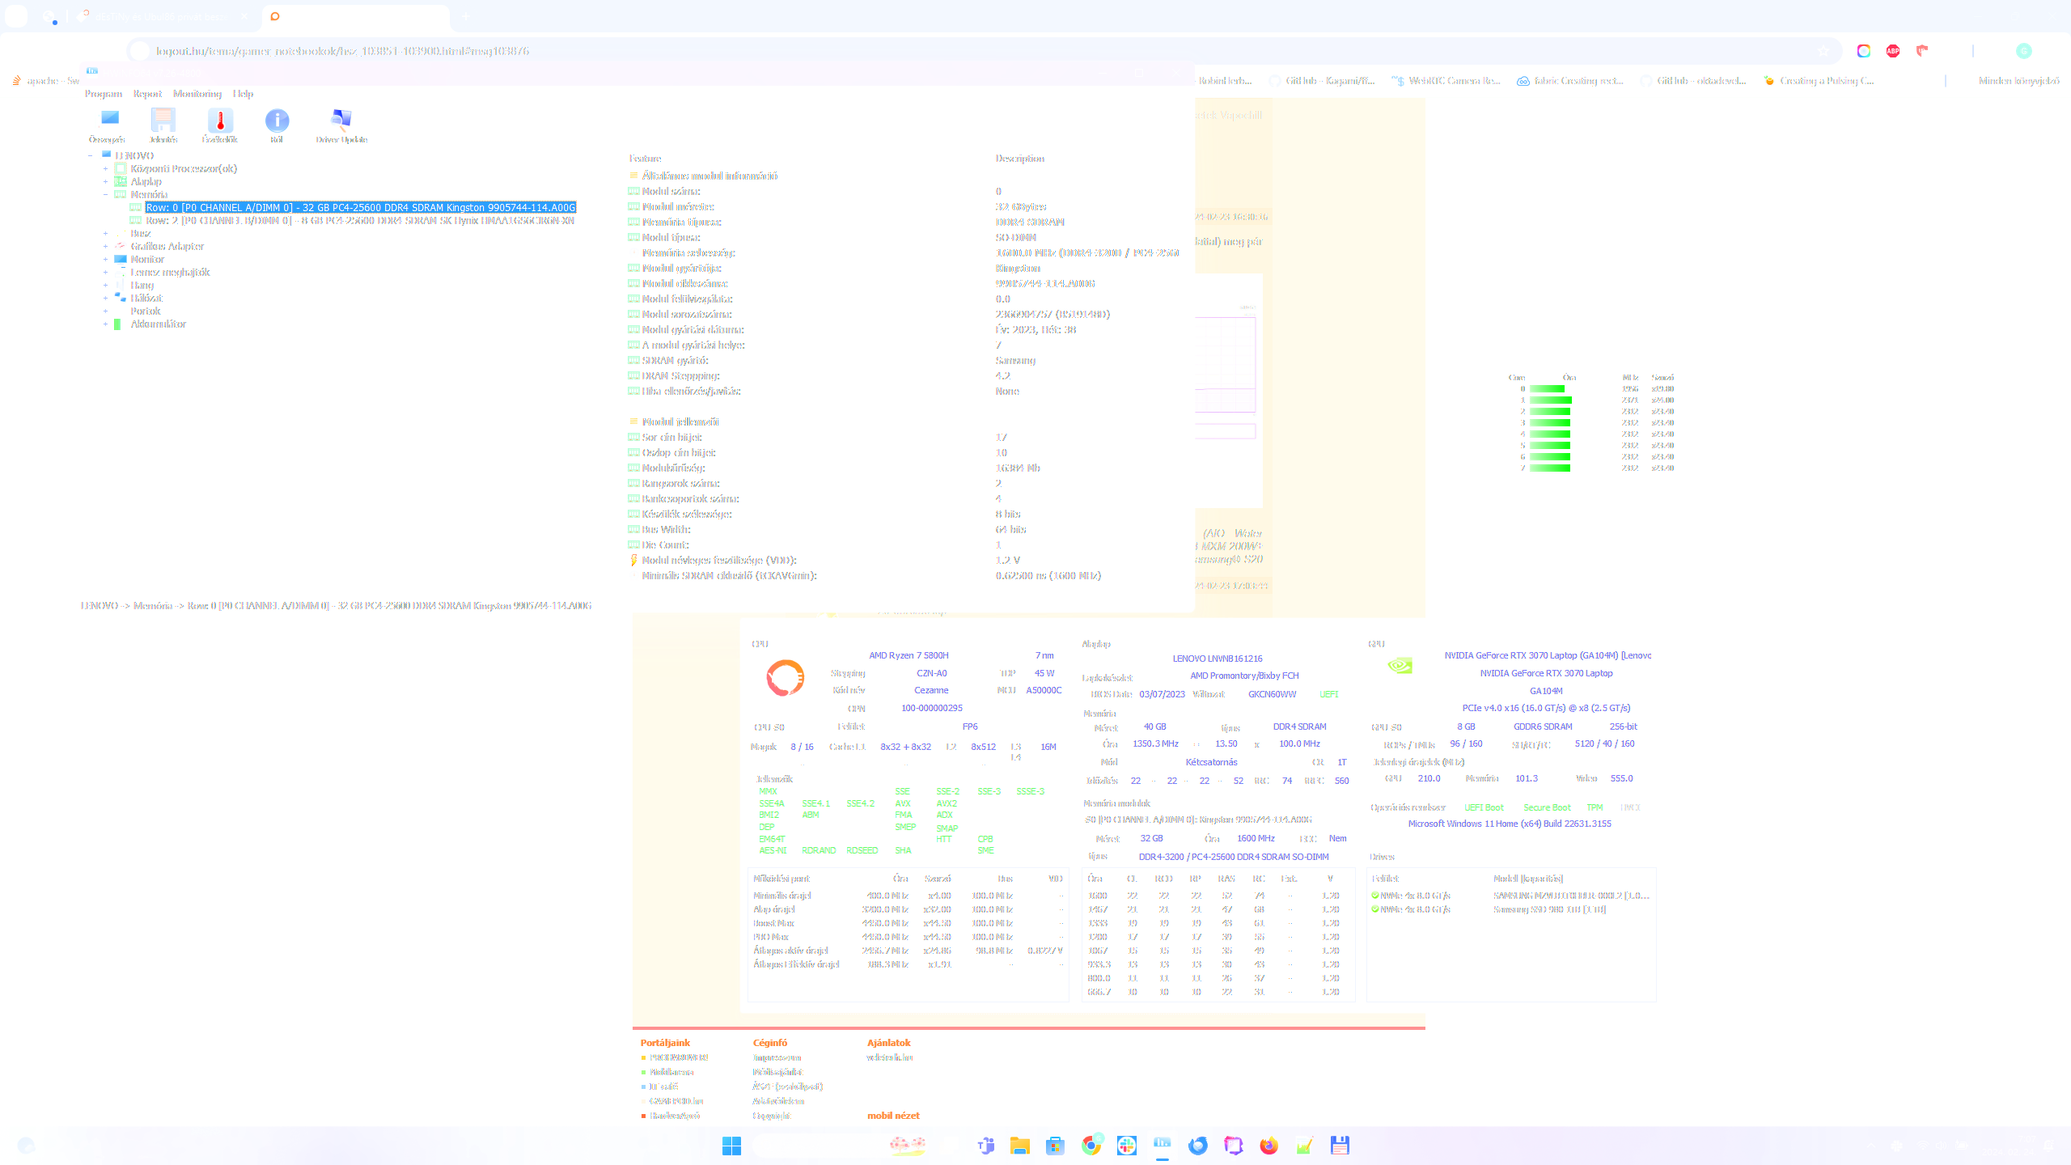
Task: Expand the Alaplap tree node
Action: pos(105,182)
